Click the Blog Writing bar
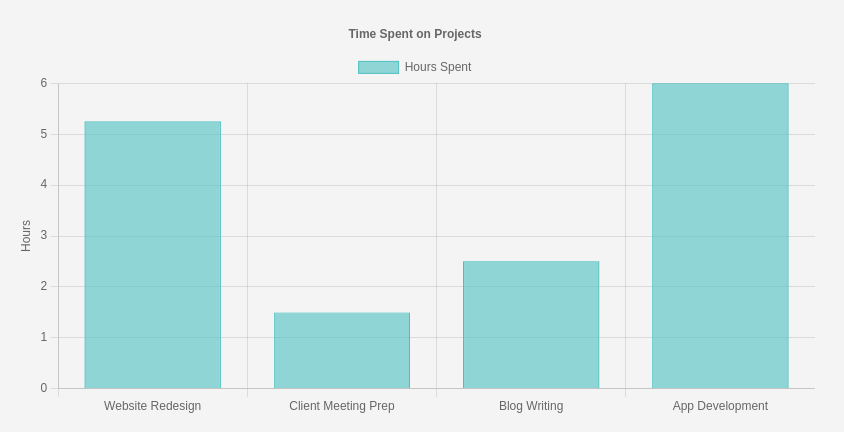Screen dimensions: 844x432 click(531, 325)
